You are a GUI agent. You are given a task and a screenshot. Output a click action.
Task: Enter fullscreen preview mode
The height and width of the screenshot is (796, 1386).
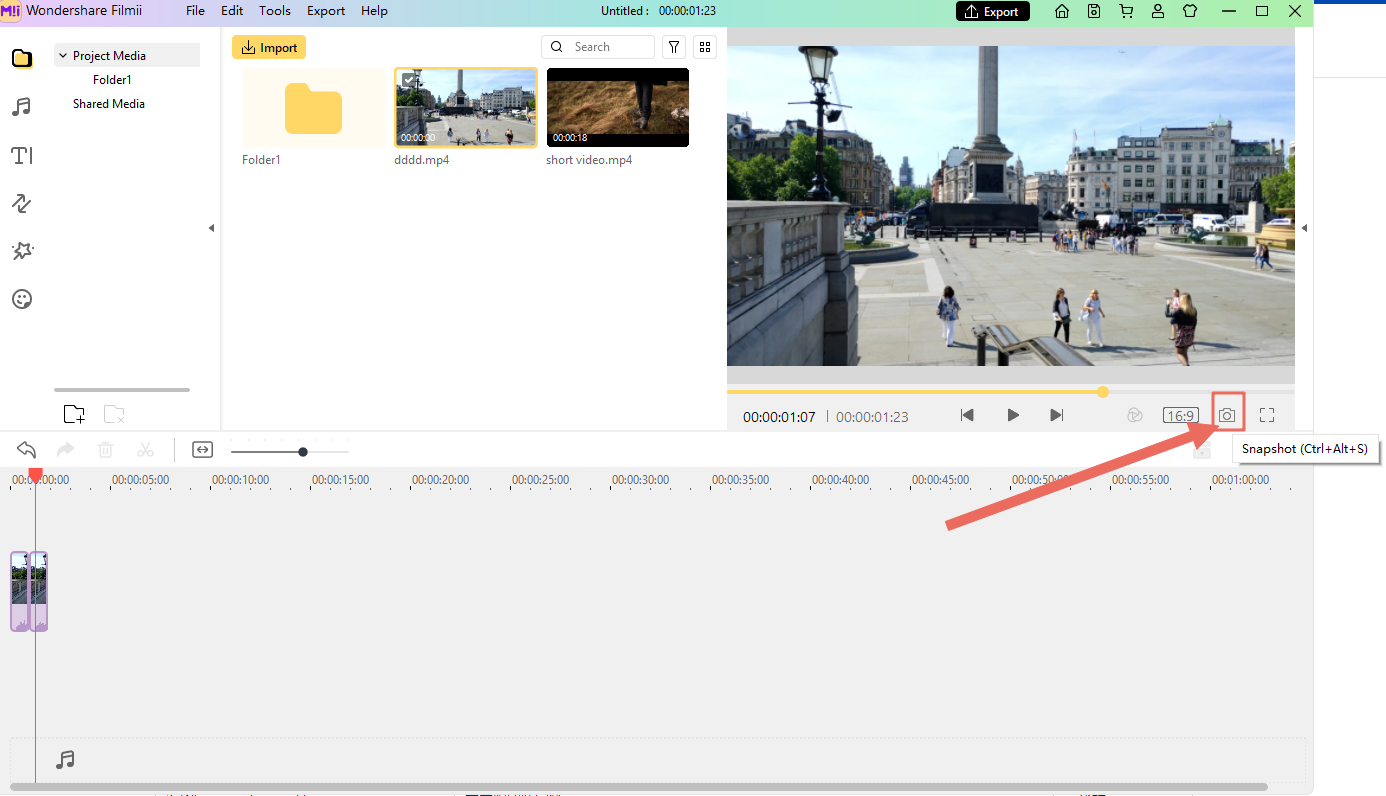pos(1267,415)
